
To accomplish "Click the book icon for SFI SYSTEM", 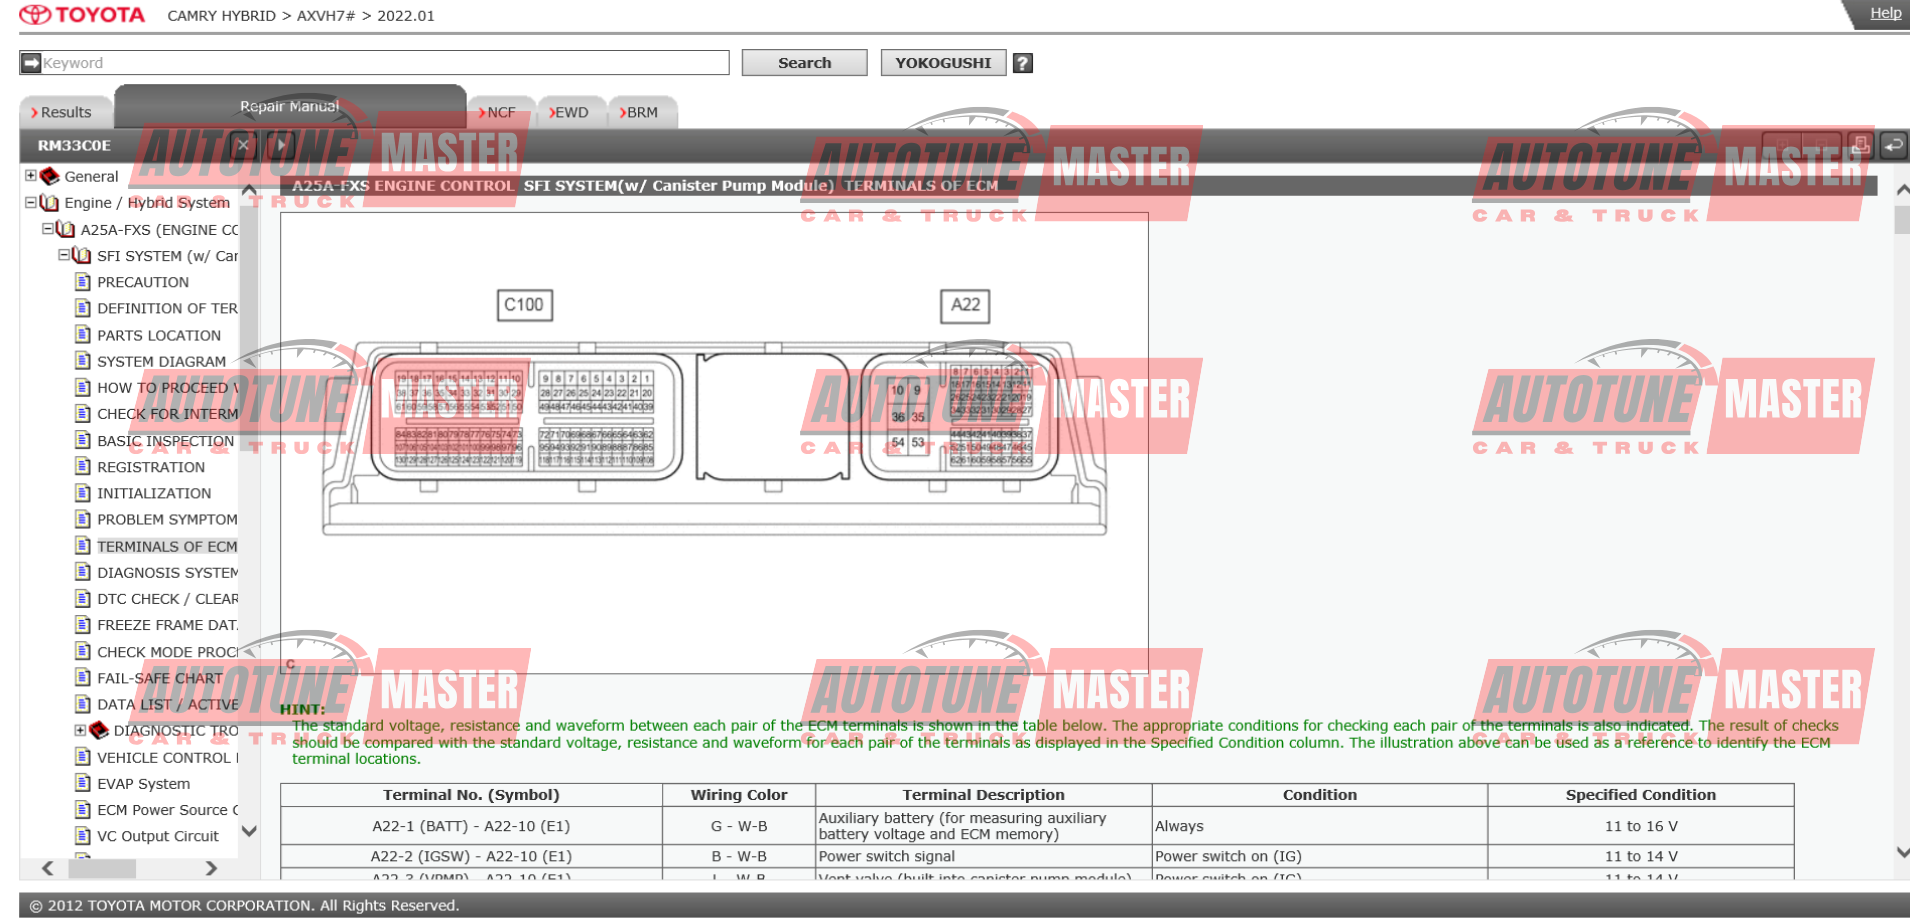I will click(82, 255).
